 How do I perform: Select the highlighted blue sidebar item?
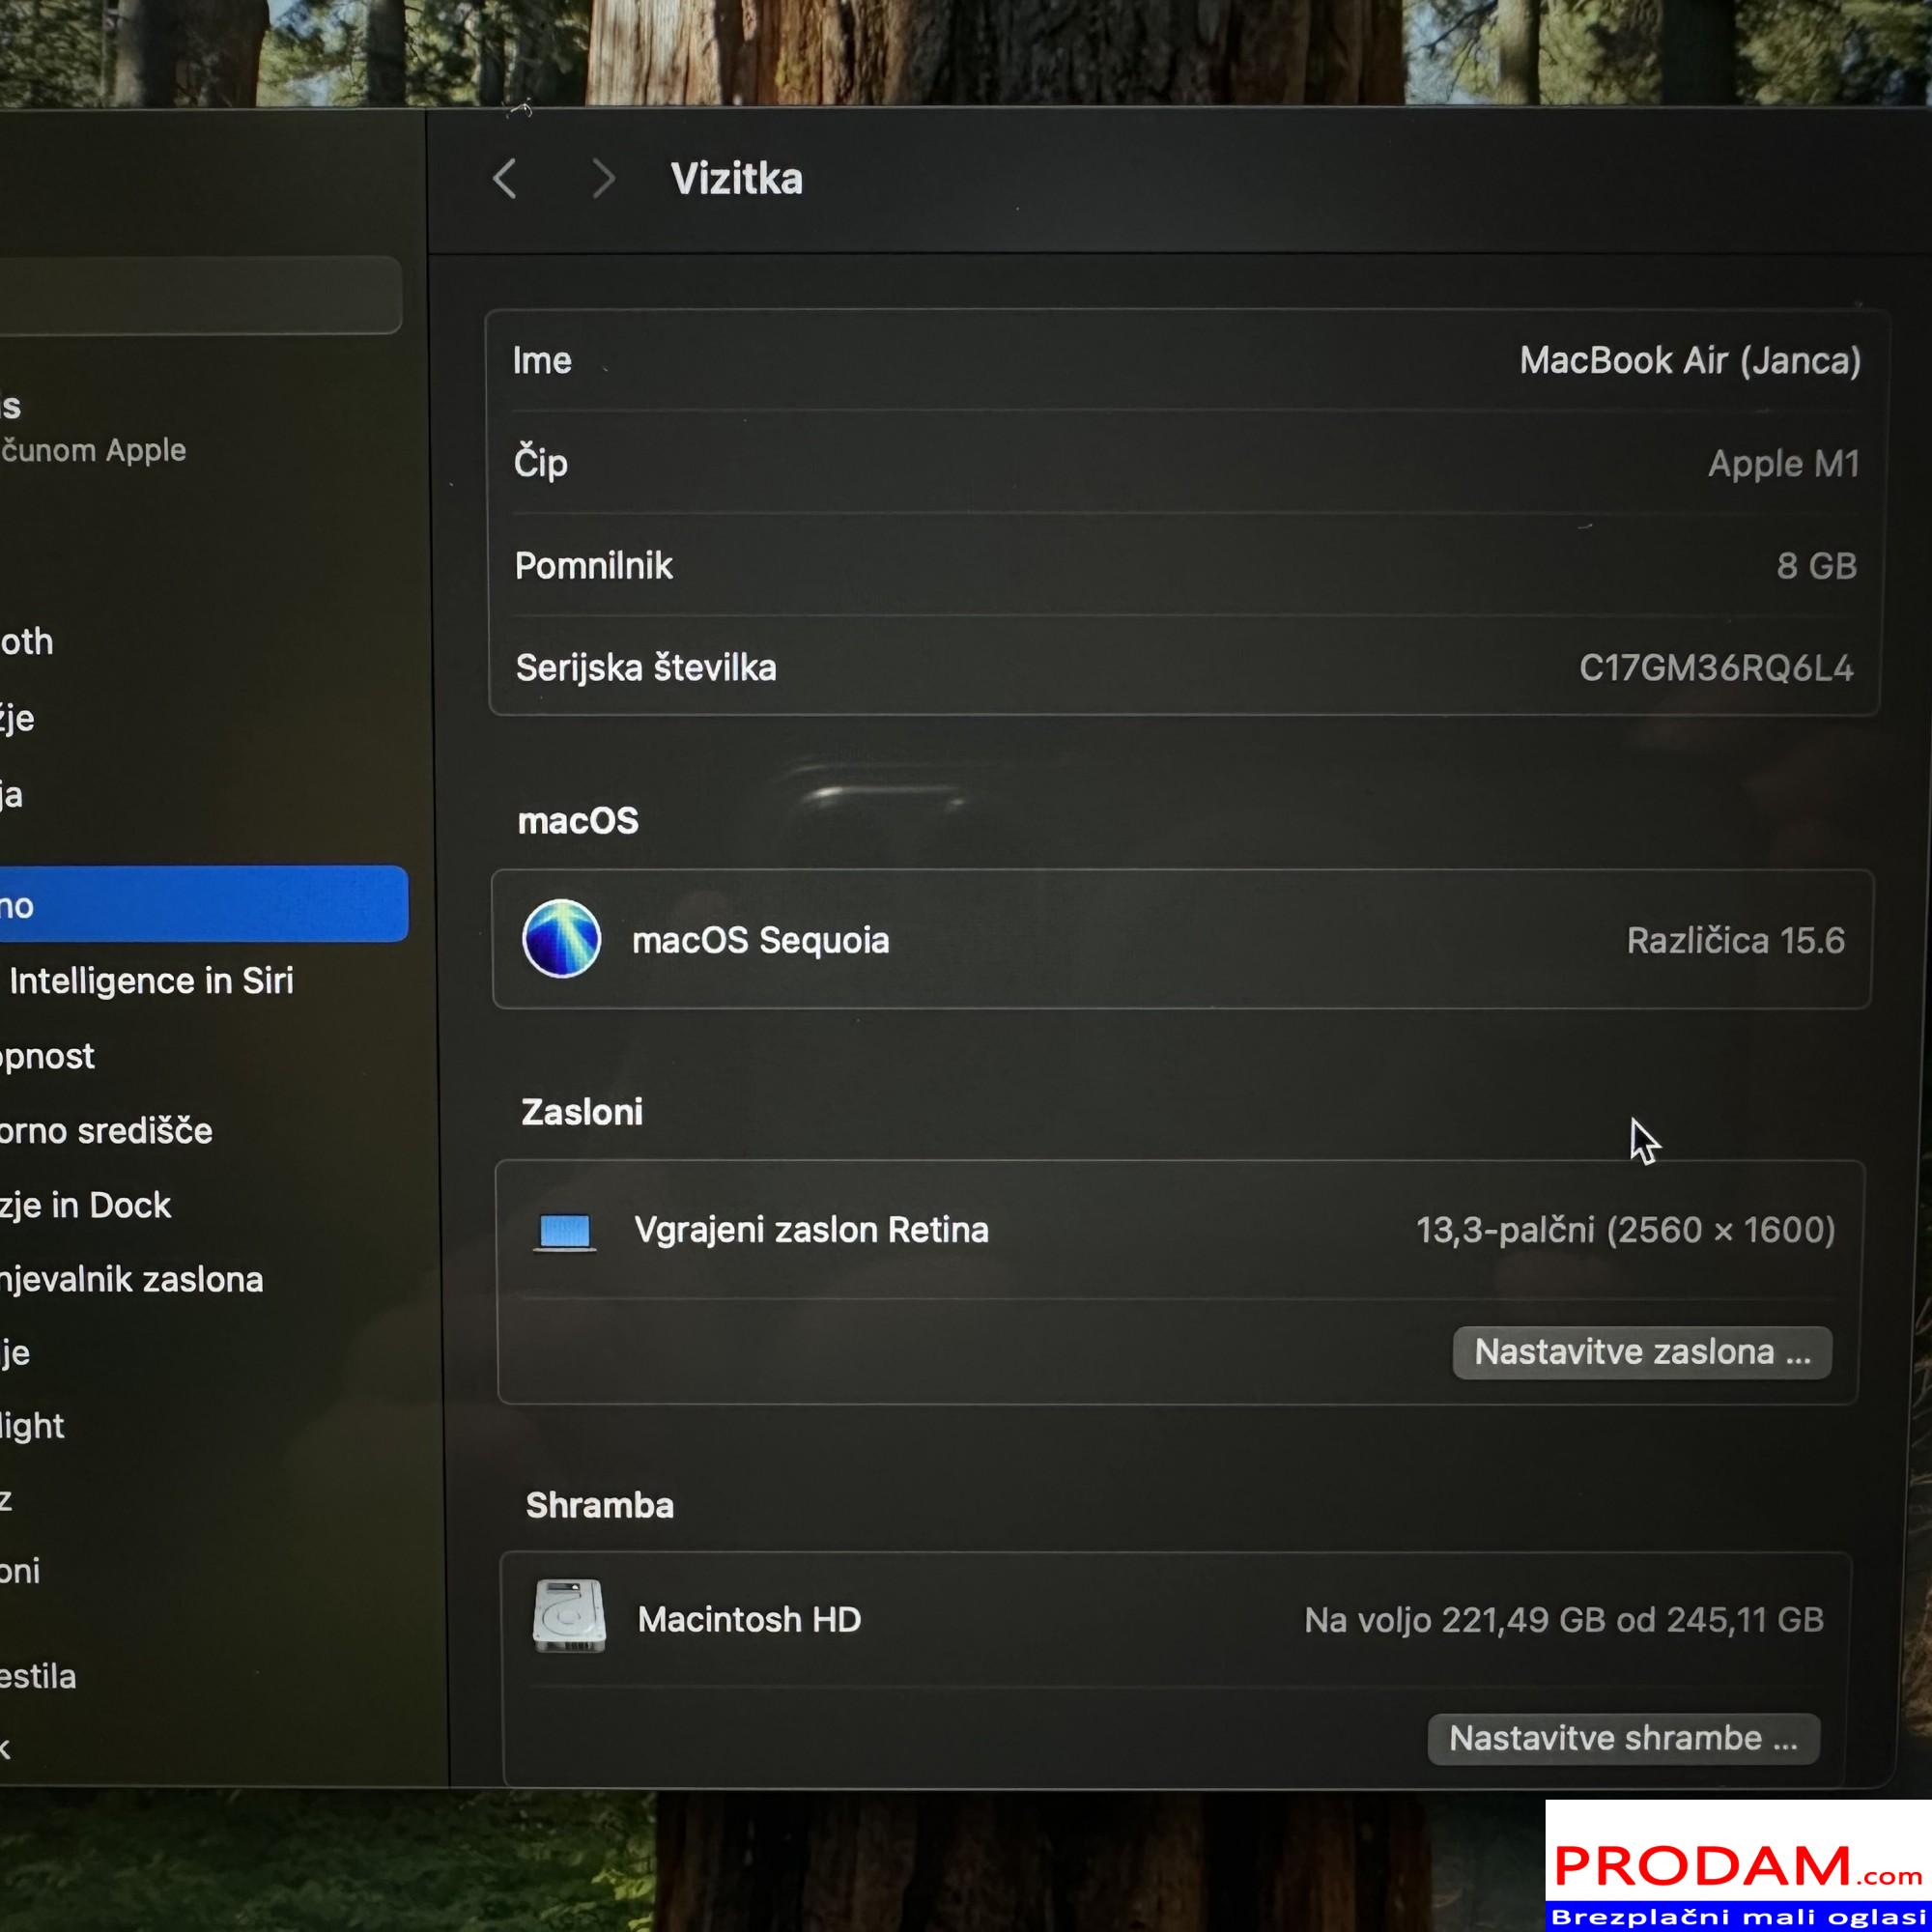coord(200,904)
